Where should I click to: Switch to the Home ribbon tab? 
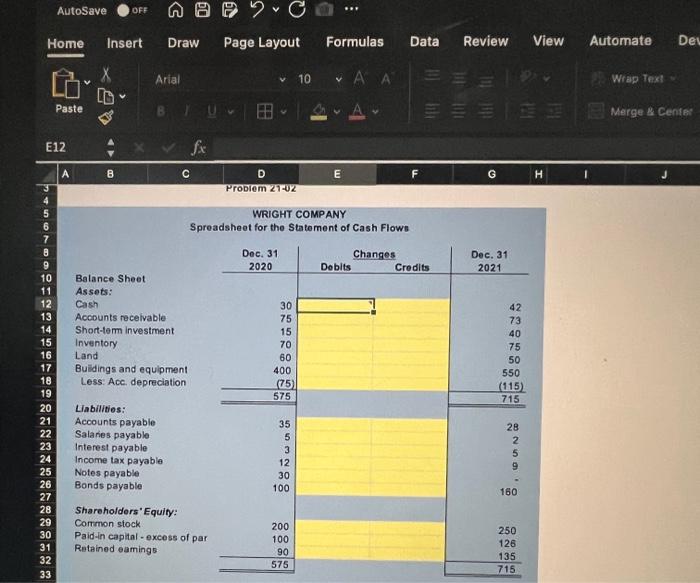66,43
